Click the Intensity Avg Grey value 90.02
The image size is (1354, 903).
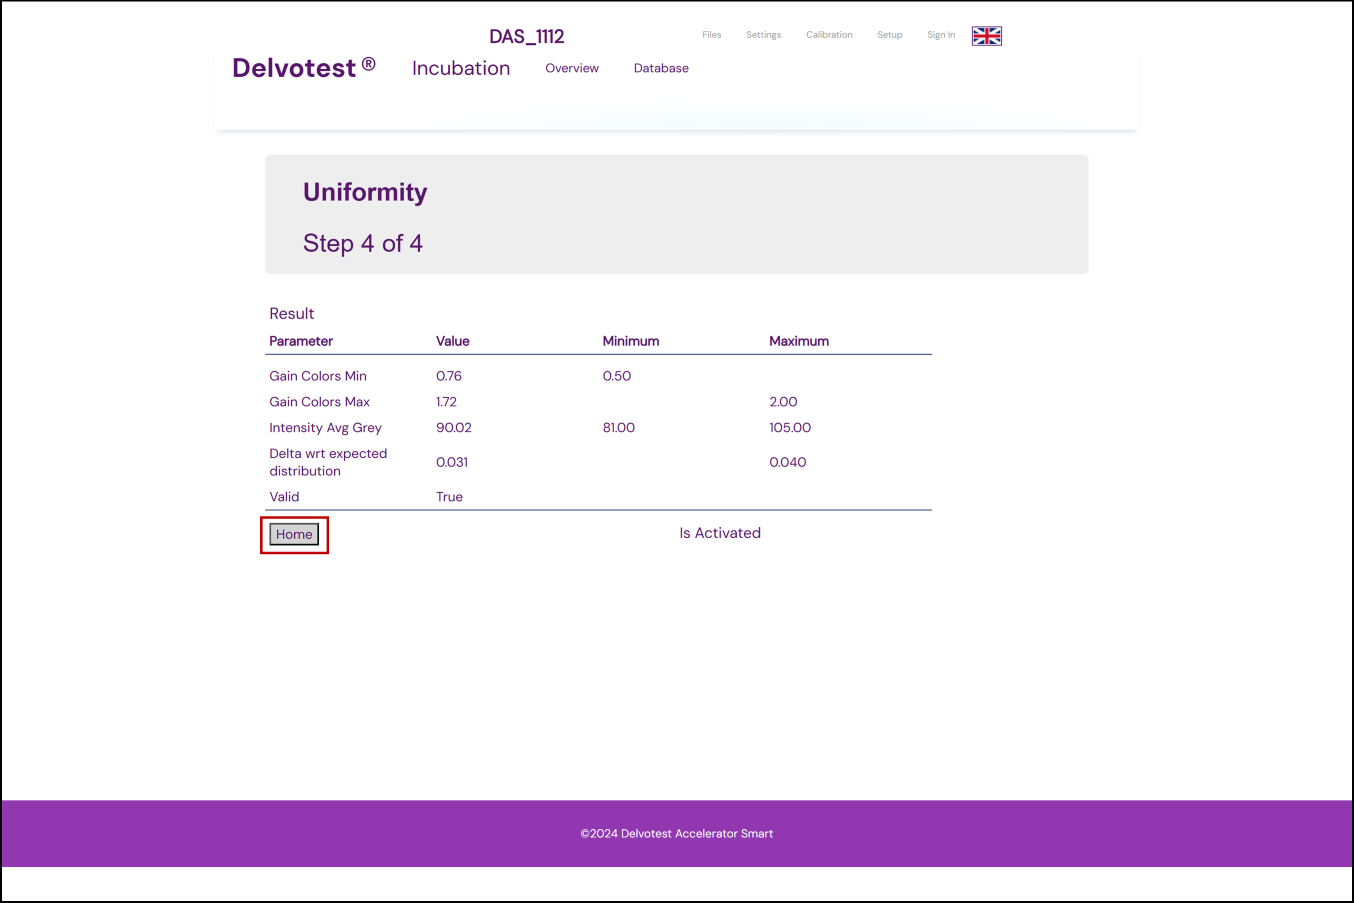pyautogui.click(x=453, y=428)
